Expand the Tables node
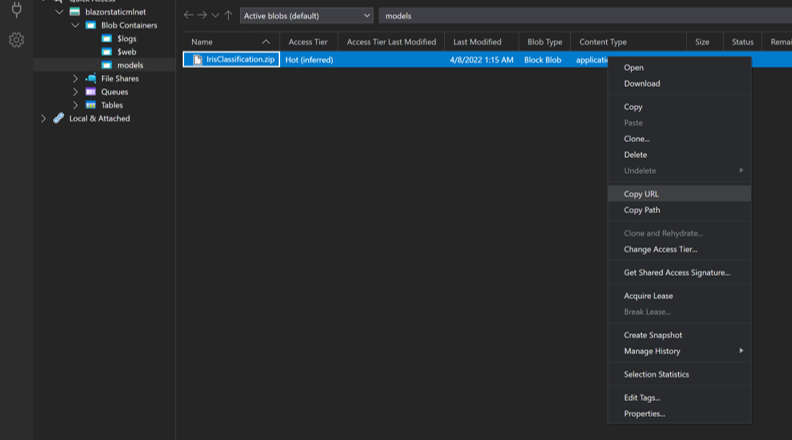 click(x=75, y=105)
